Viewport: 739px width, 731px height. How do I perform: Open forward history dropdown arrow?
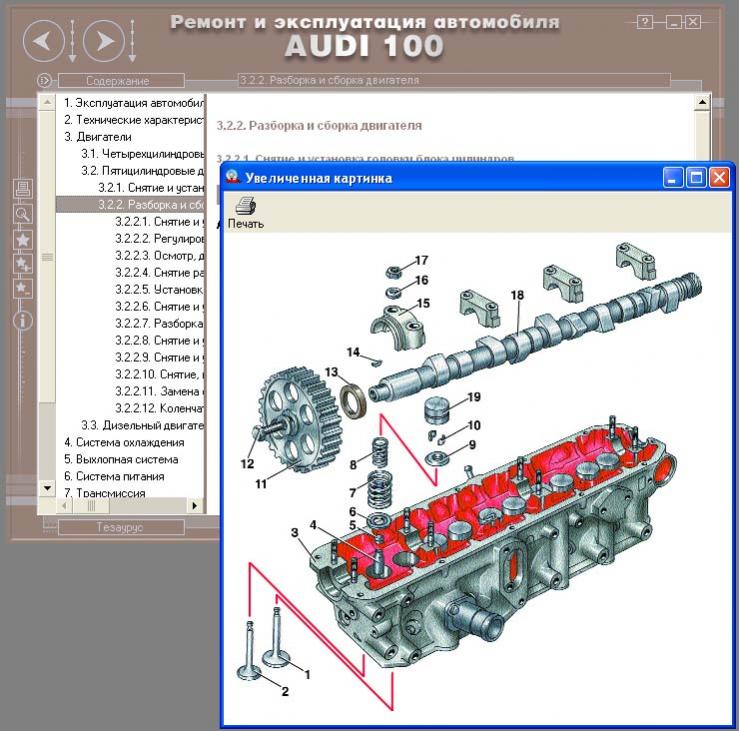click(132, 41)
